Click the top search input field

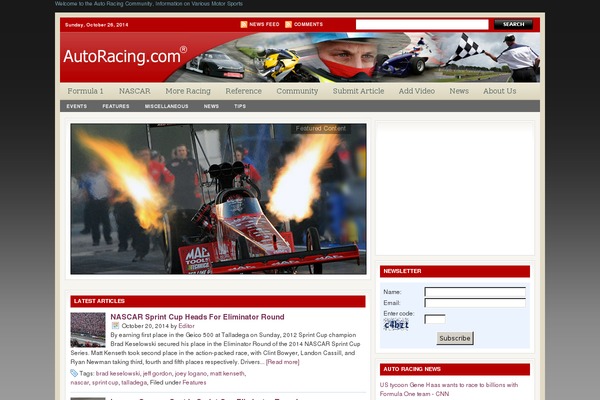point(422,24)
